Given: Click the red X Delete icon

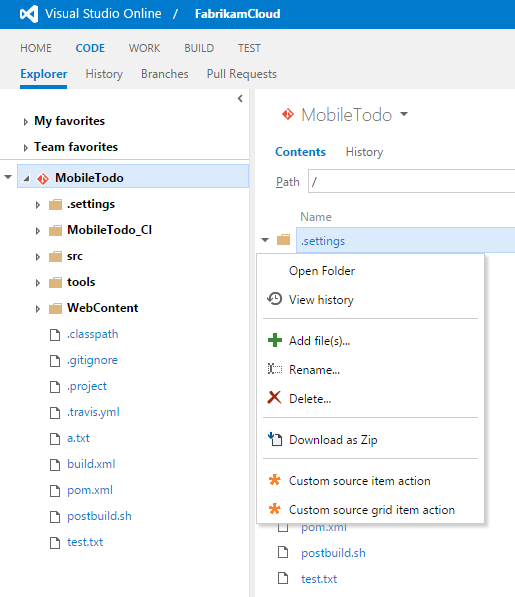Looking at the screenshot, I should (274, 397).
